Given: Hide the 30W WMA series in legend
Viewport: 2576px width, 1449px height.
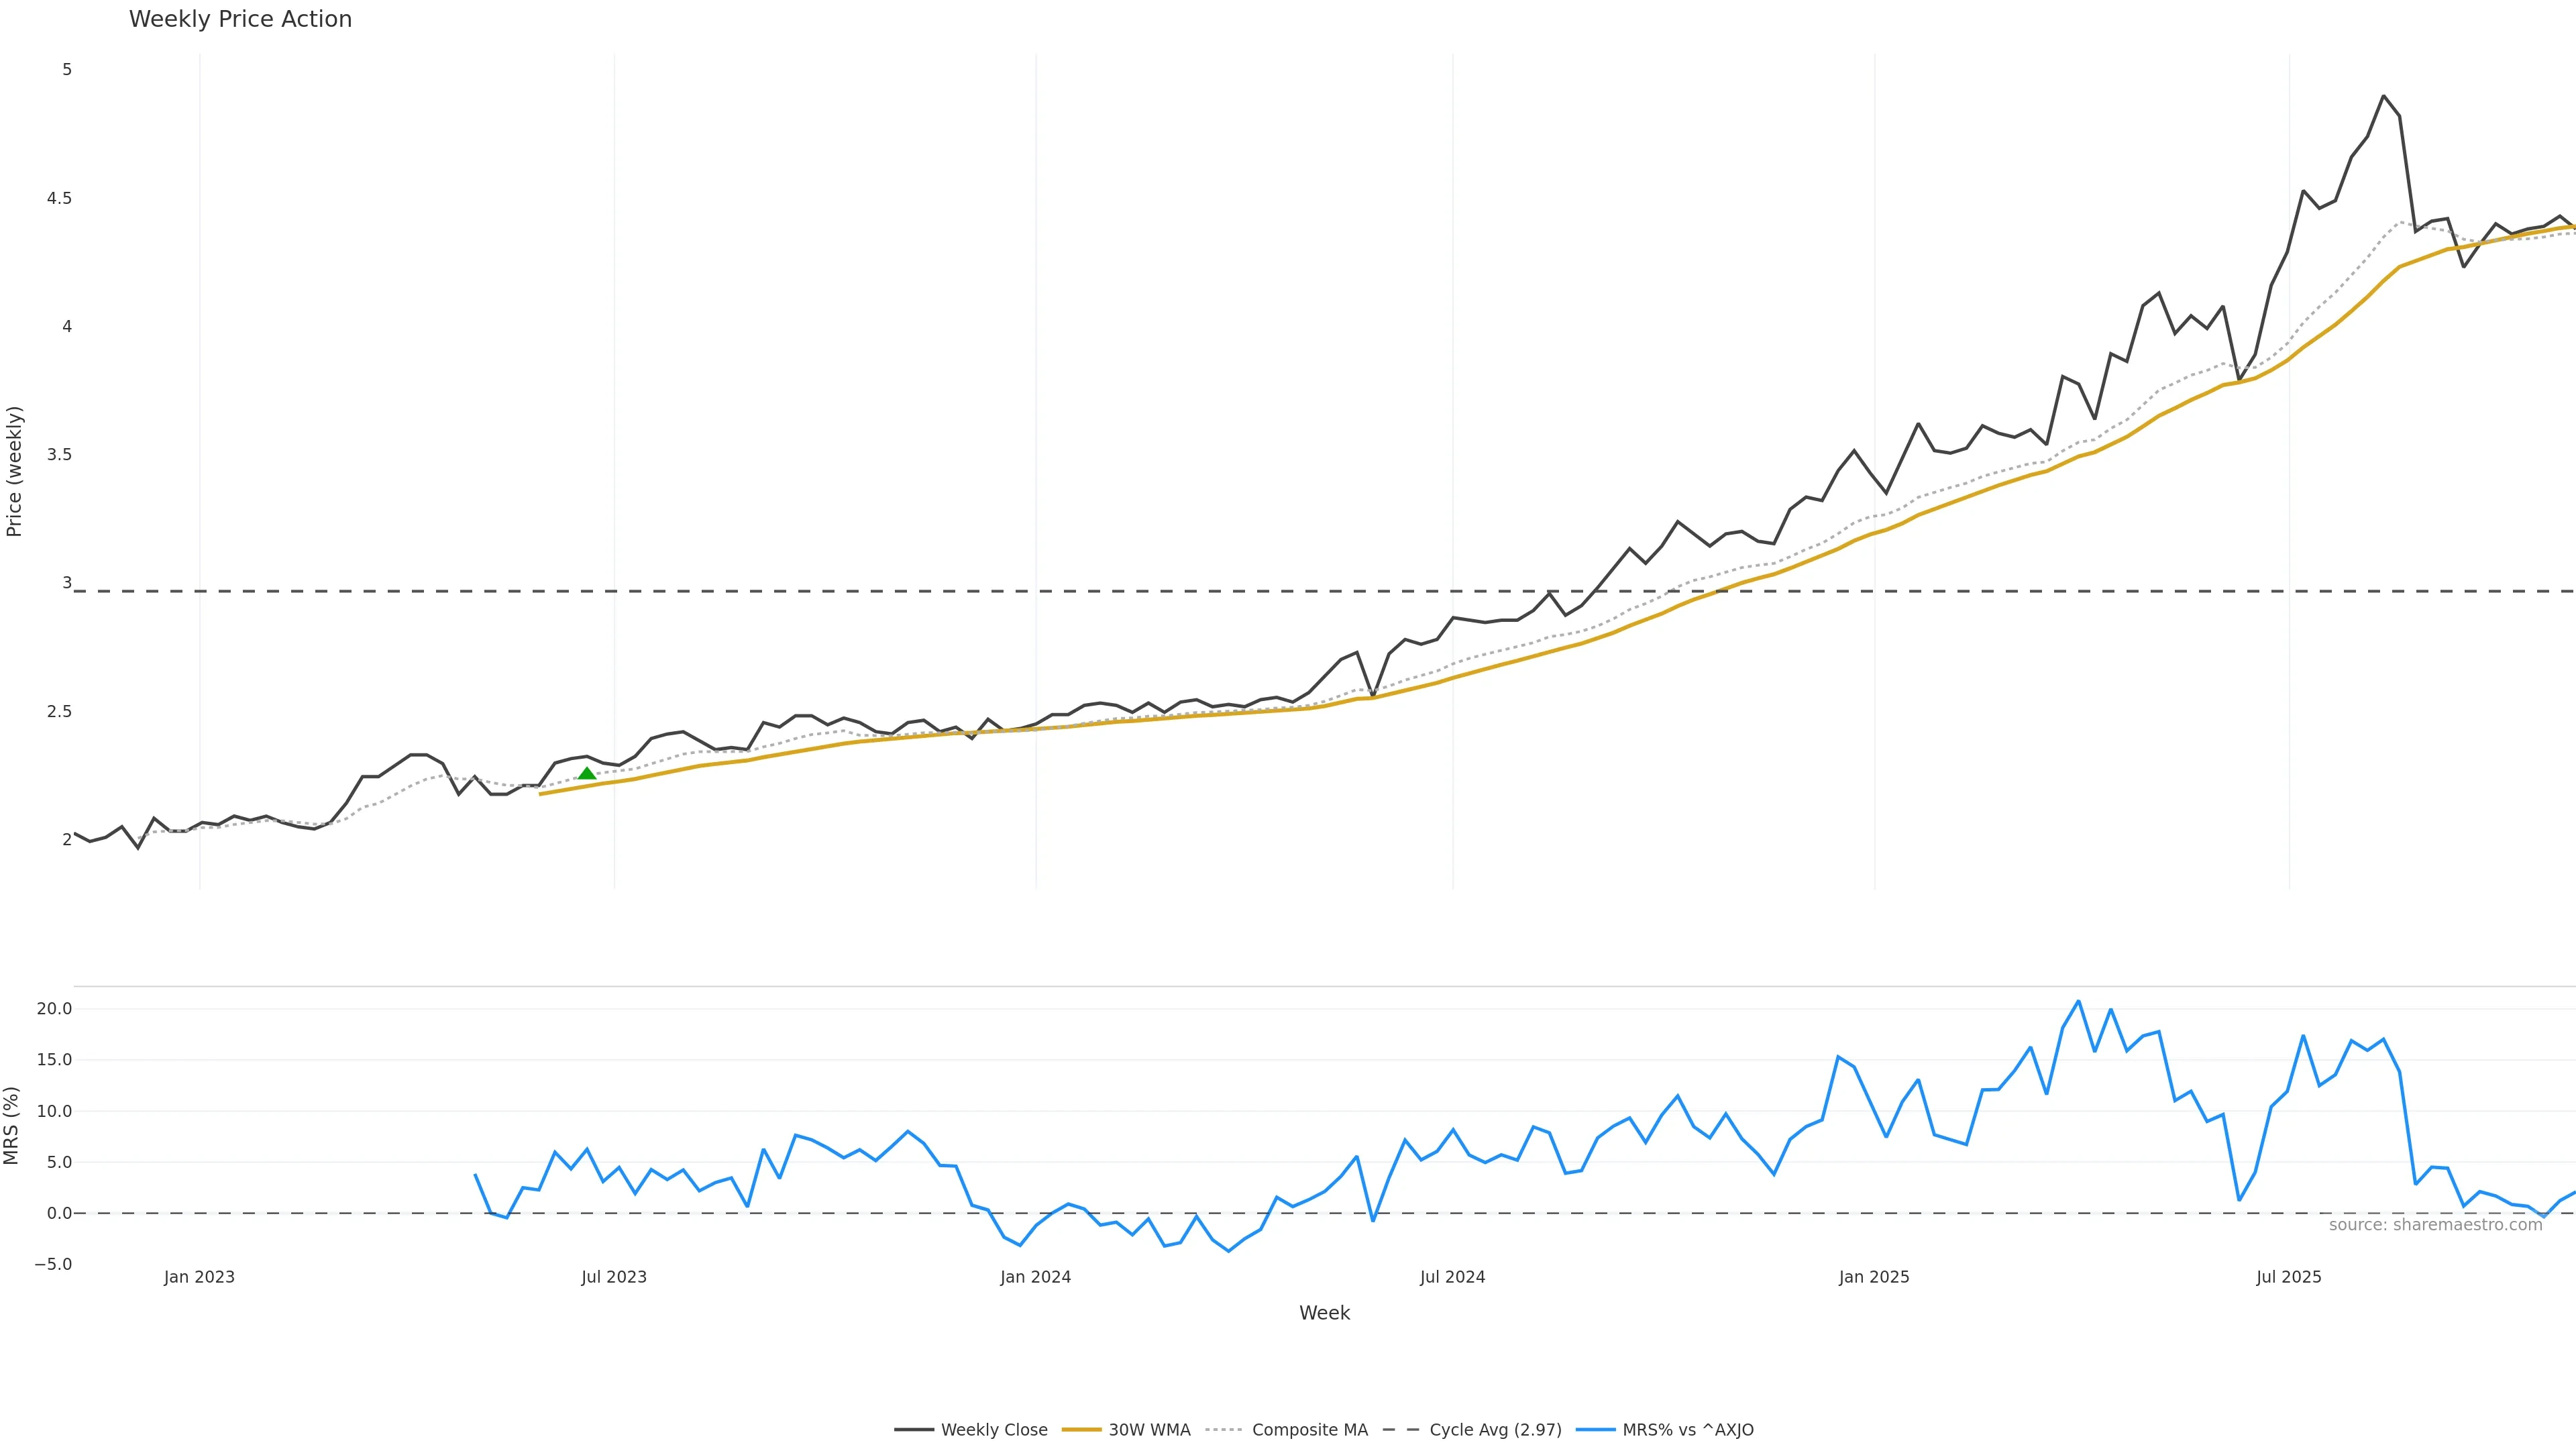Looking at the screenshot, I should 1149,1430.
